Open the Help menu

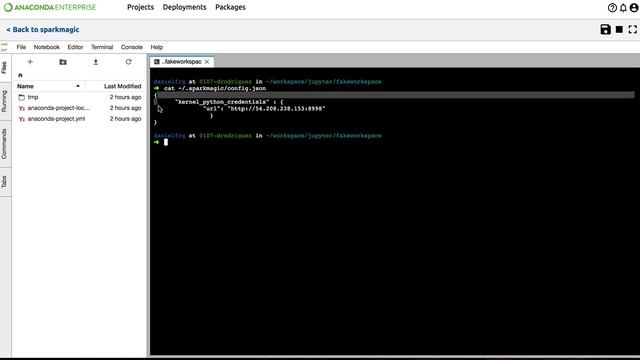(x=157, y=47)
